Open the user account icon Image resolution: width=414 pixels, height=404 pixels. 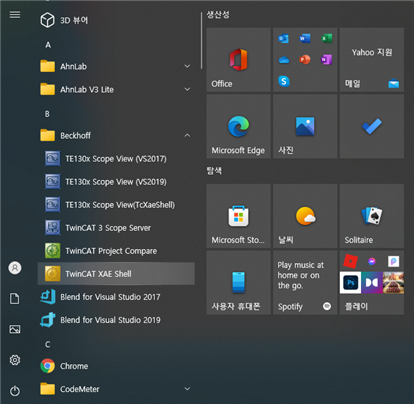[x=15, y=268]
